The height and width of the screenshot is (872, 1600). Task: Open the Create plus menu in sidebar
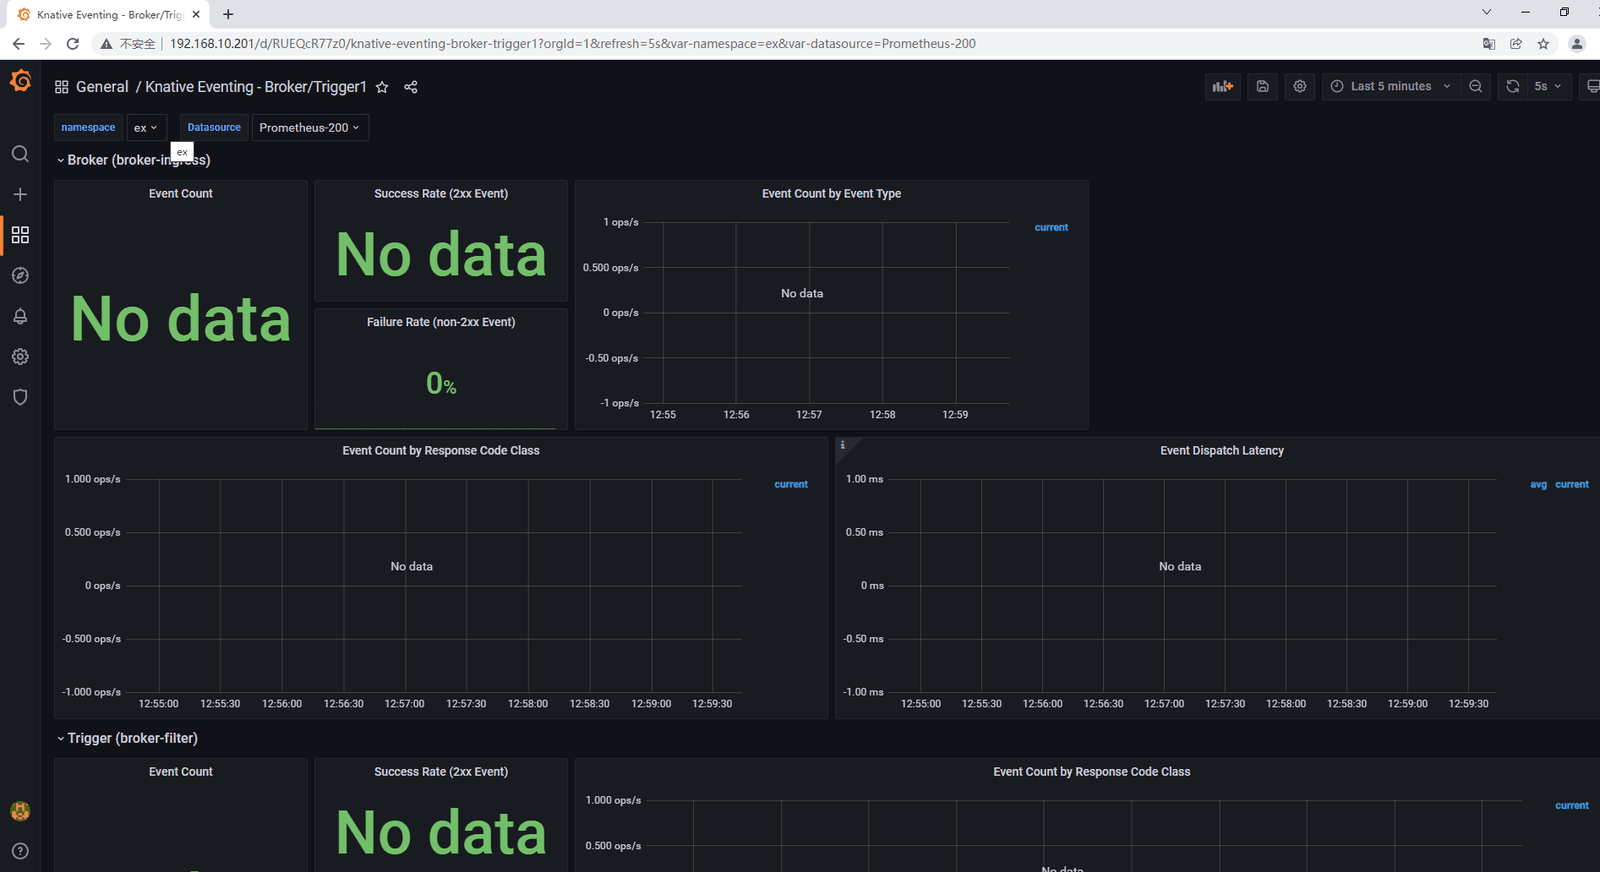point(20,194)
